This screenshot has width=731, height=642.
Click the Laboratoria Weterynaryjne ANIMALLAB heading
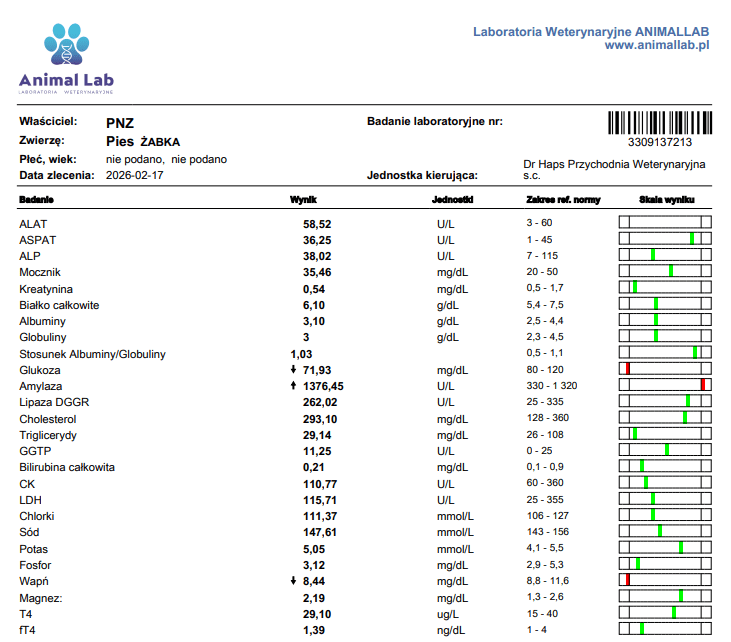(x=591, y=32)
